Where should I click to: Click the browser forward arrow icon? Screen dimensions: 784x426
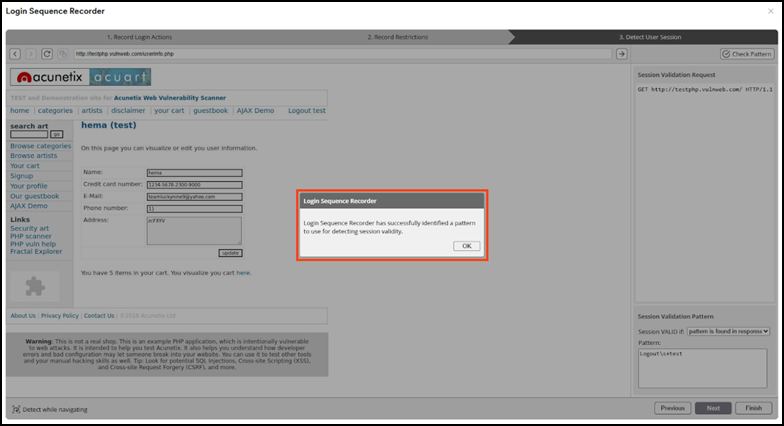[x=31, y=53]
